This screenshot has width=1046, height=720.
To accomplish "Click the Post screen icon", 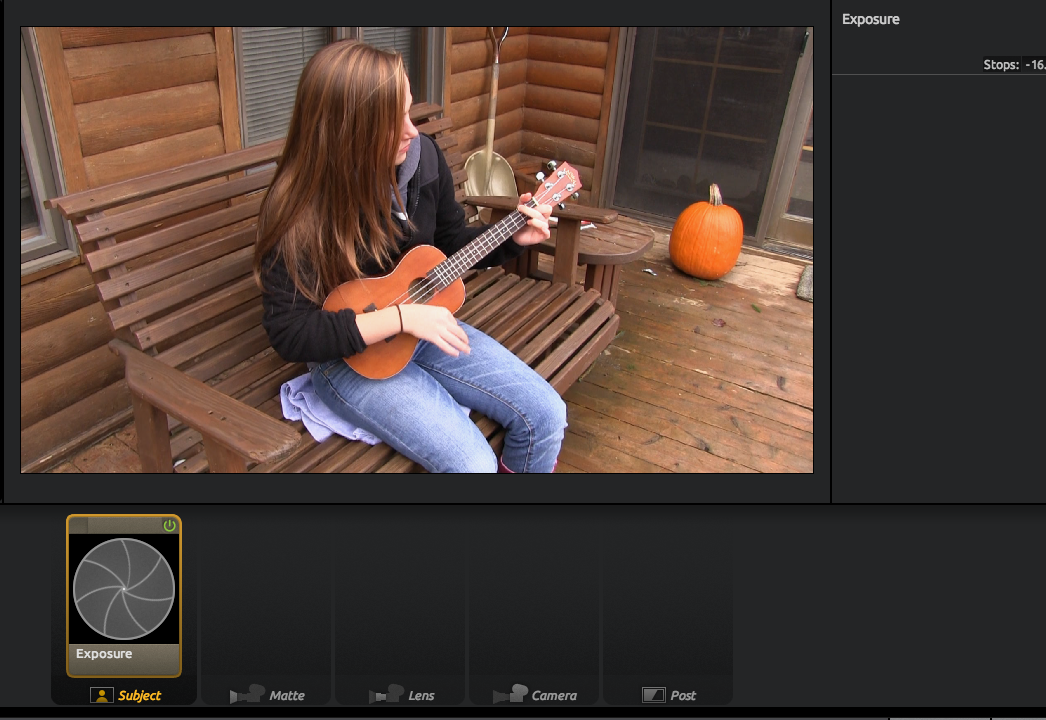I will pyautogui.click(x=653, y=695).
